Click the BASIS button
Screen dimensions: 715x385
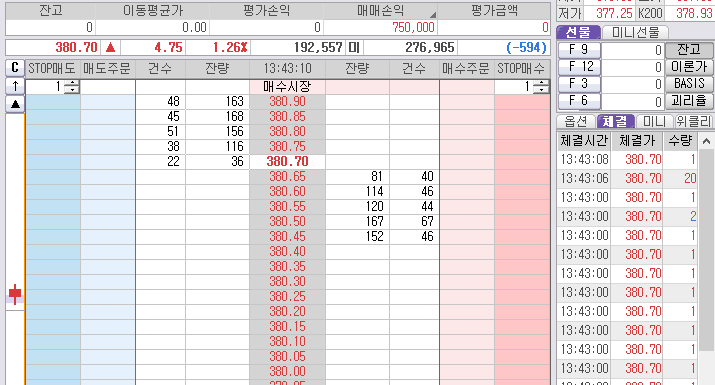point(689,84)
